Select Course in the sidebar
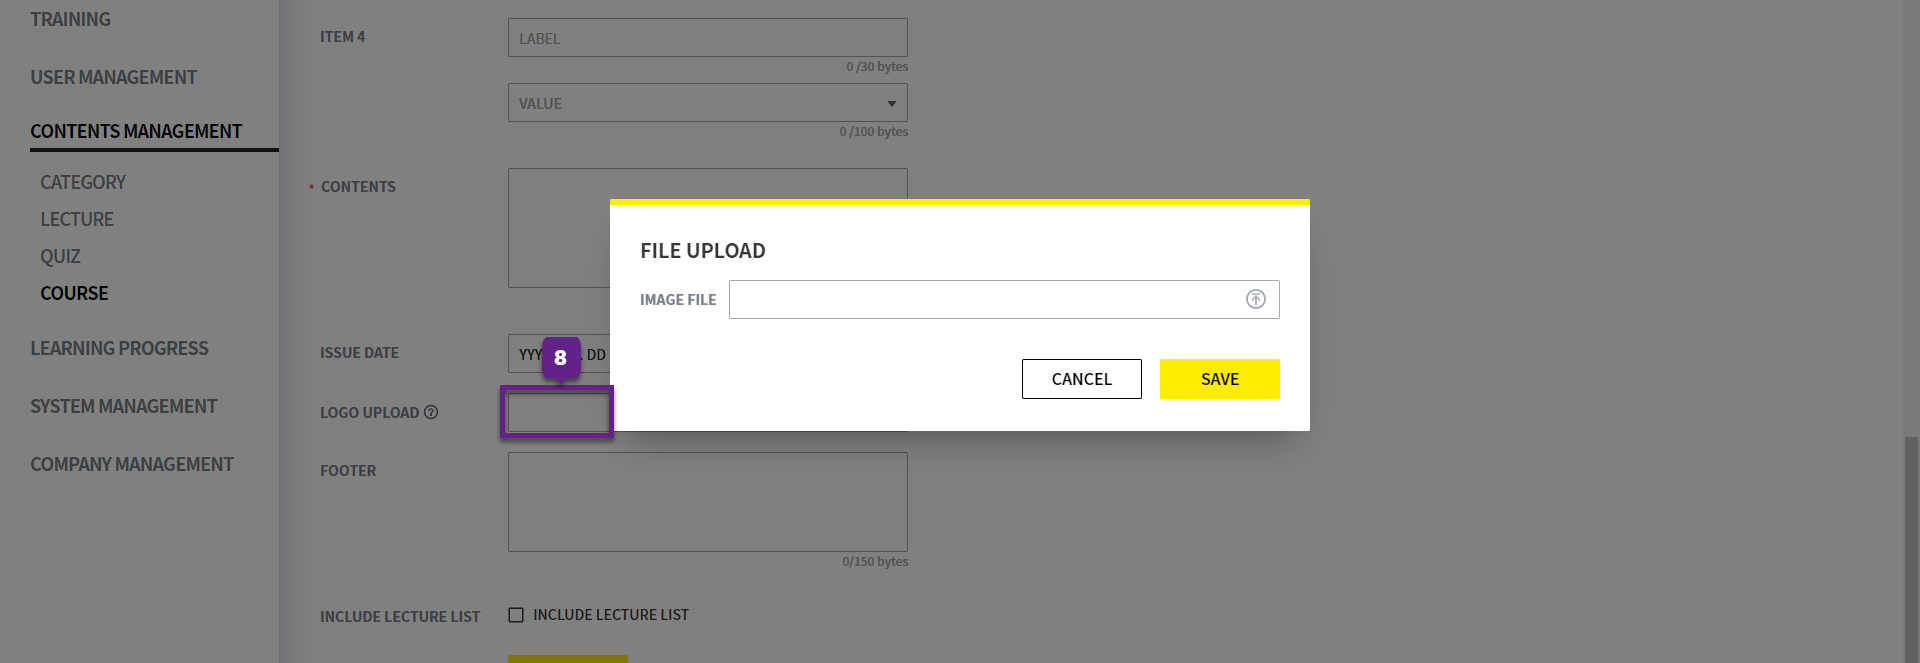The width and height of the screenshot is (1920, 663). [x=74, y=293]
